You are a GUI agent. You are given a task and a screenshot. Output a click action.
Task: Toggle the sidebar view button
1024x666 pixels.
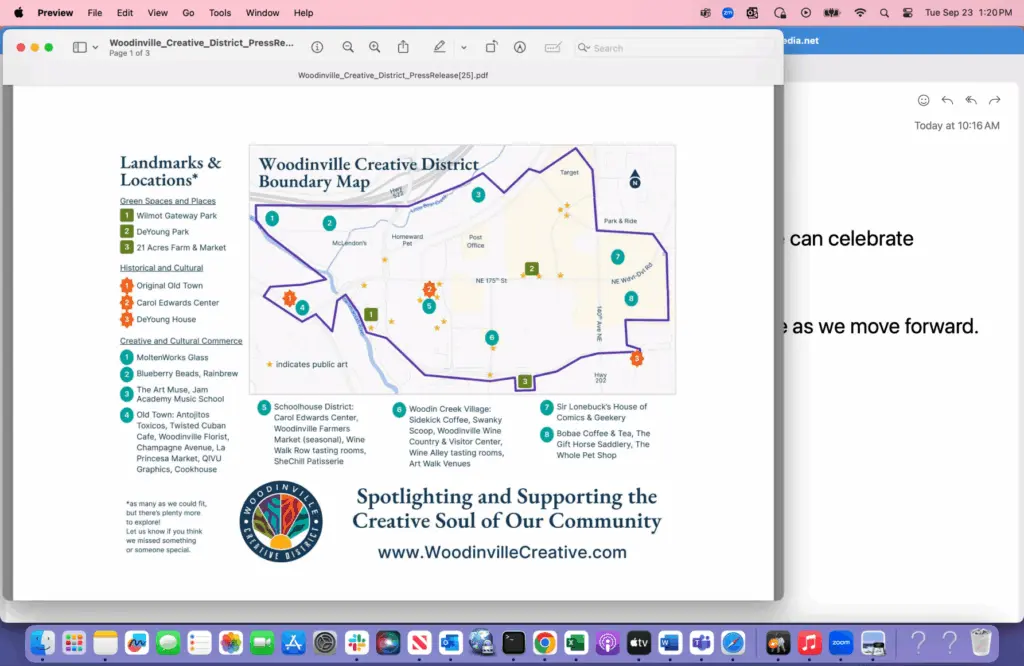click(x=80, y=47)
